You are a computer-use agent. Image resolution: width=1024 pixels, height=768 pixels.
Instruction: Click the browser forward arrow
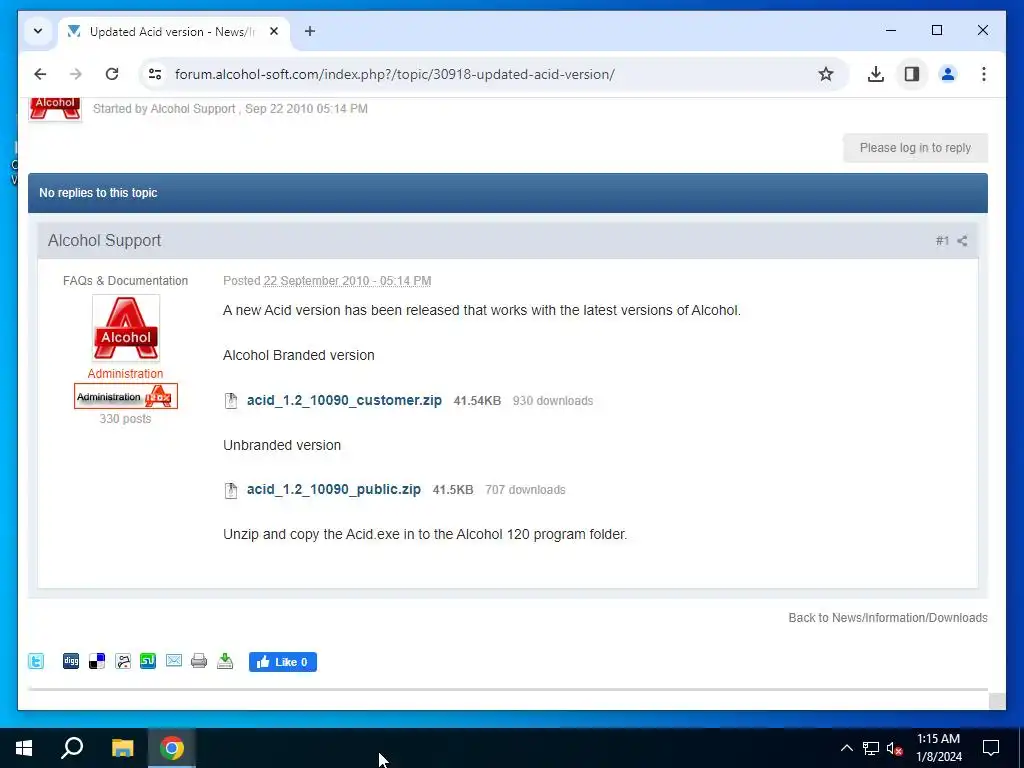(x=76, y=74)
